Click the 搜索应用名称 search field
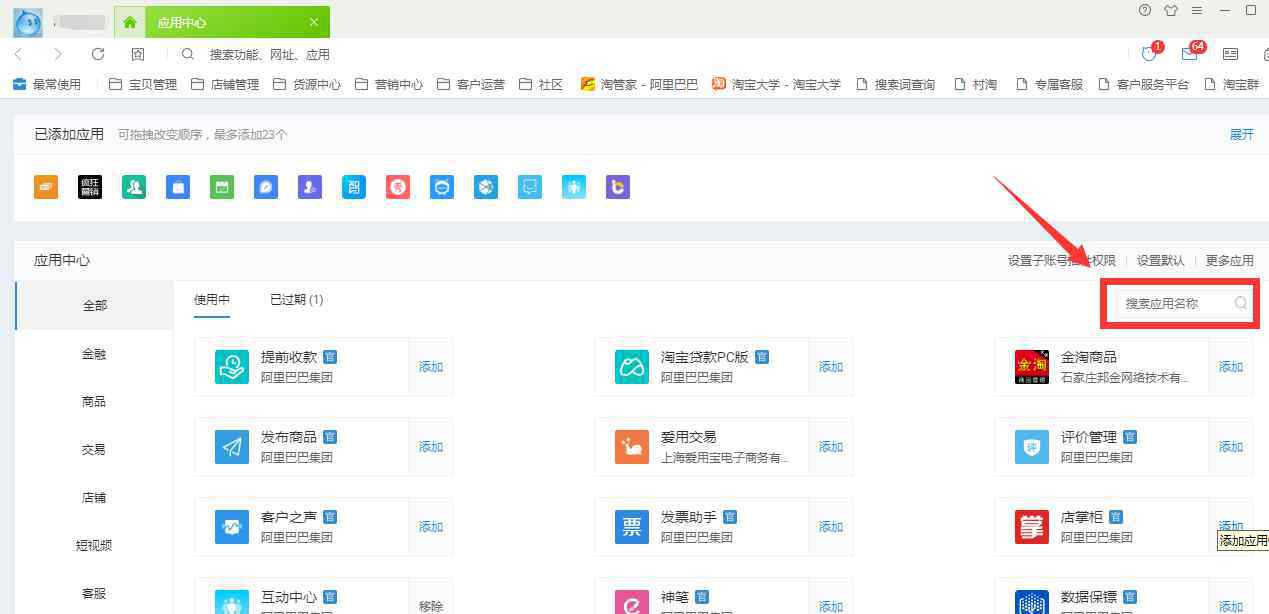Viewport: 1269px width, 614px height. [1175, 303]
